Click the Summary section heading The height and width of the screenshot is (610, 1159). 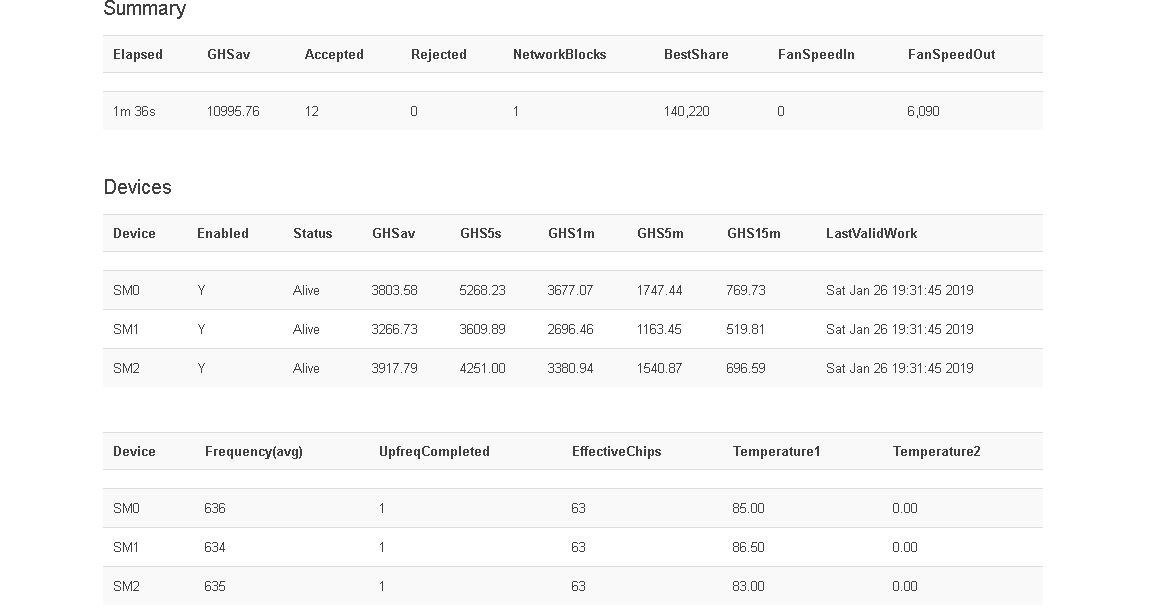[x=144, y=9]
